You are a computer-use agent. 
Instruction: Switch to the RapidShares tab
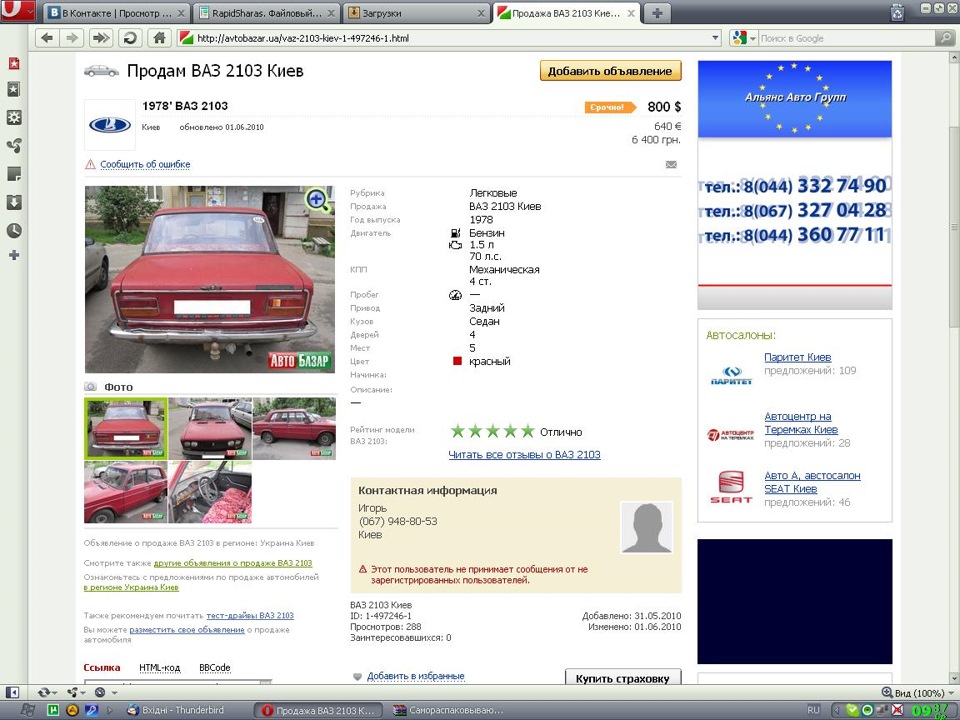tap(266, 13)
